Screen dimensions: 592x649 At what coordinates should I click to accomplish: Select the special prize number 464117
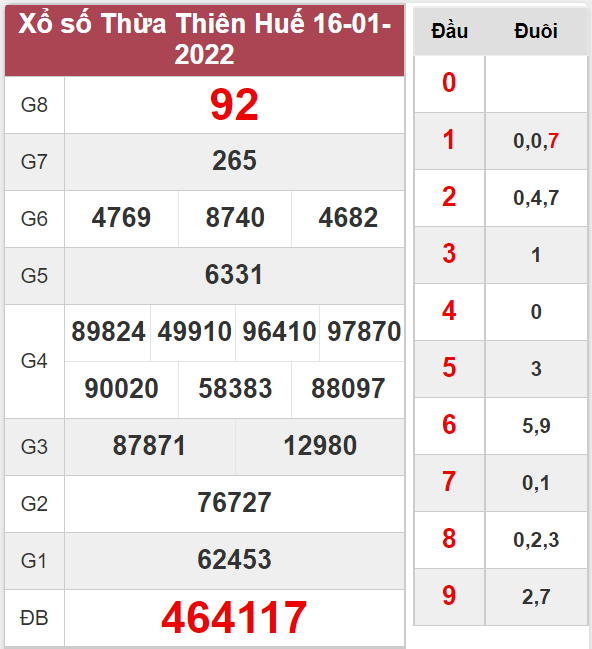tap(234, 618)
